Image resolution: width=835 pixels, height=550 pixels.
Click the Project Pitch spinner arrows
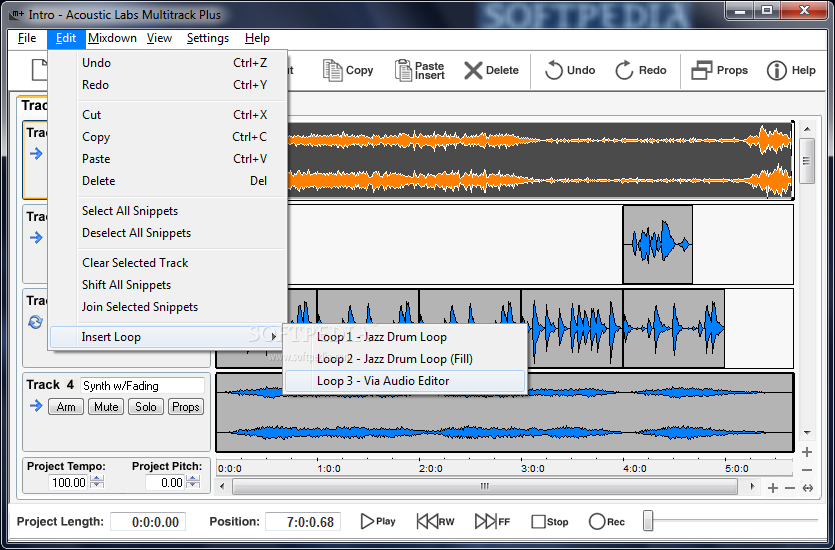click(194, 482)
